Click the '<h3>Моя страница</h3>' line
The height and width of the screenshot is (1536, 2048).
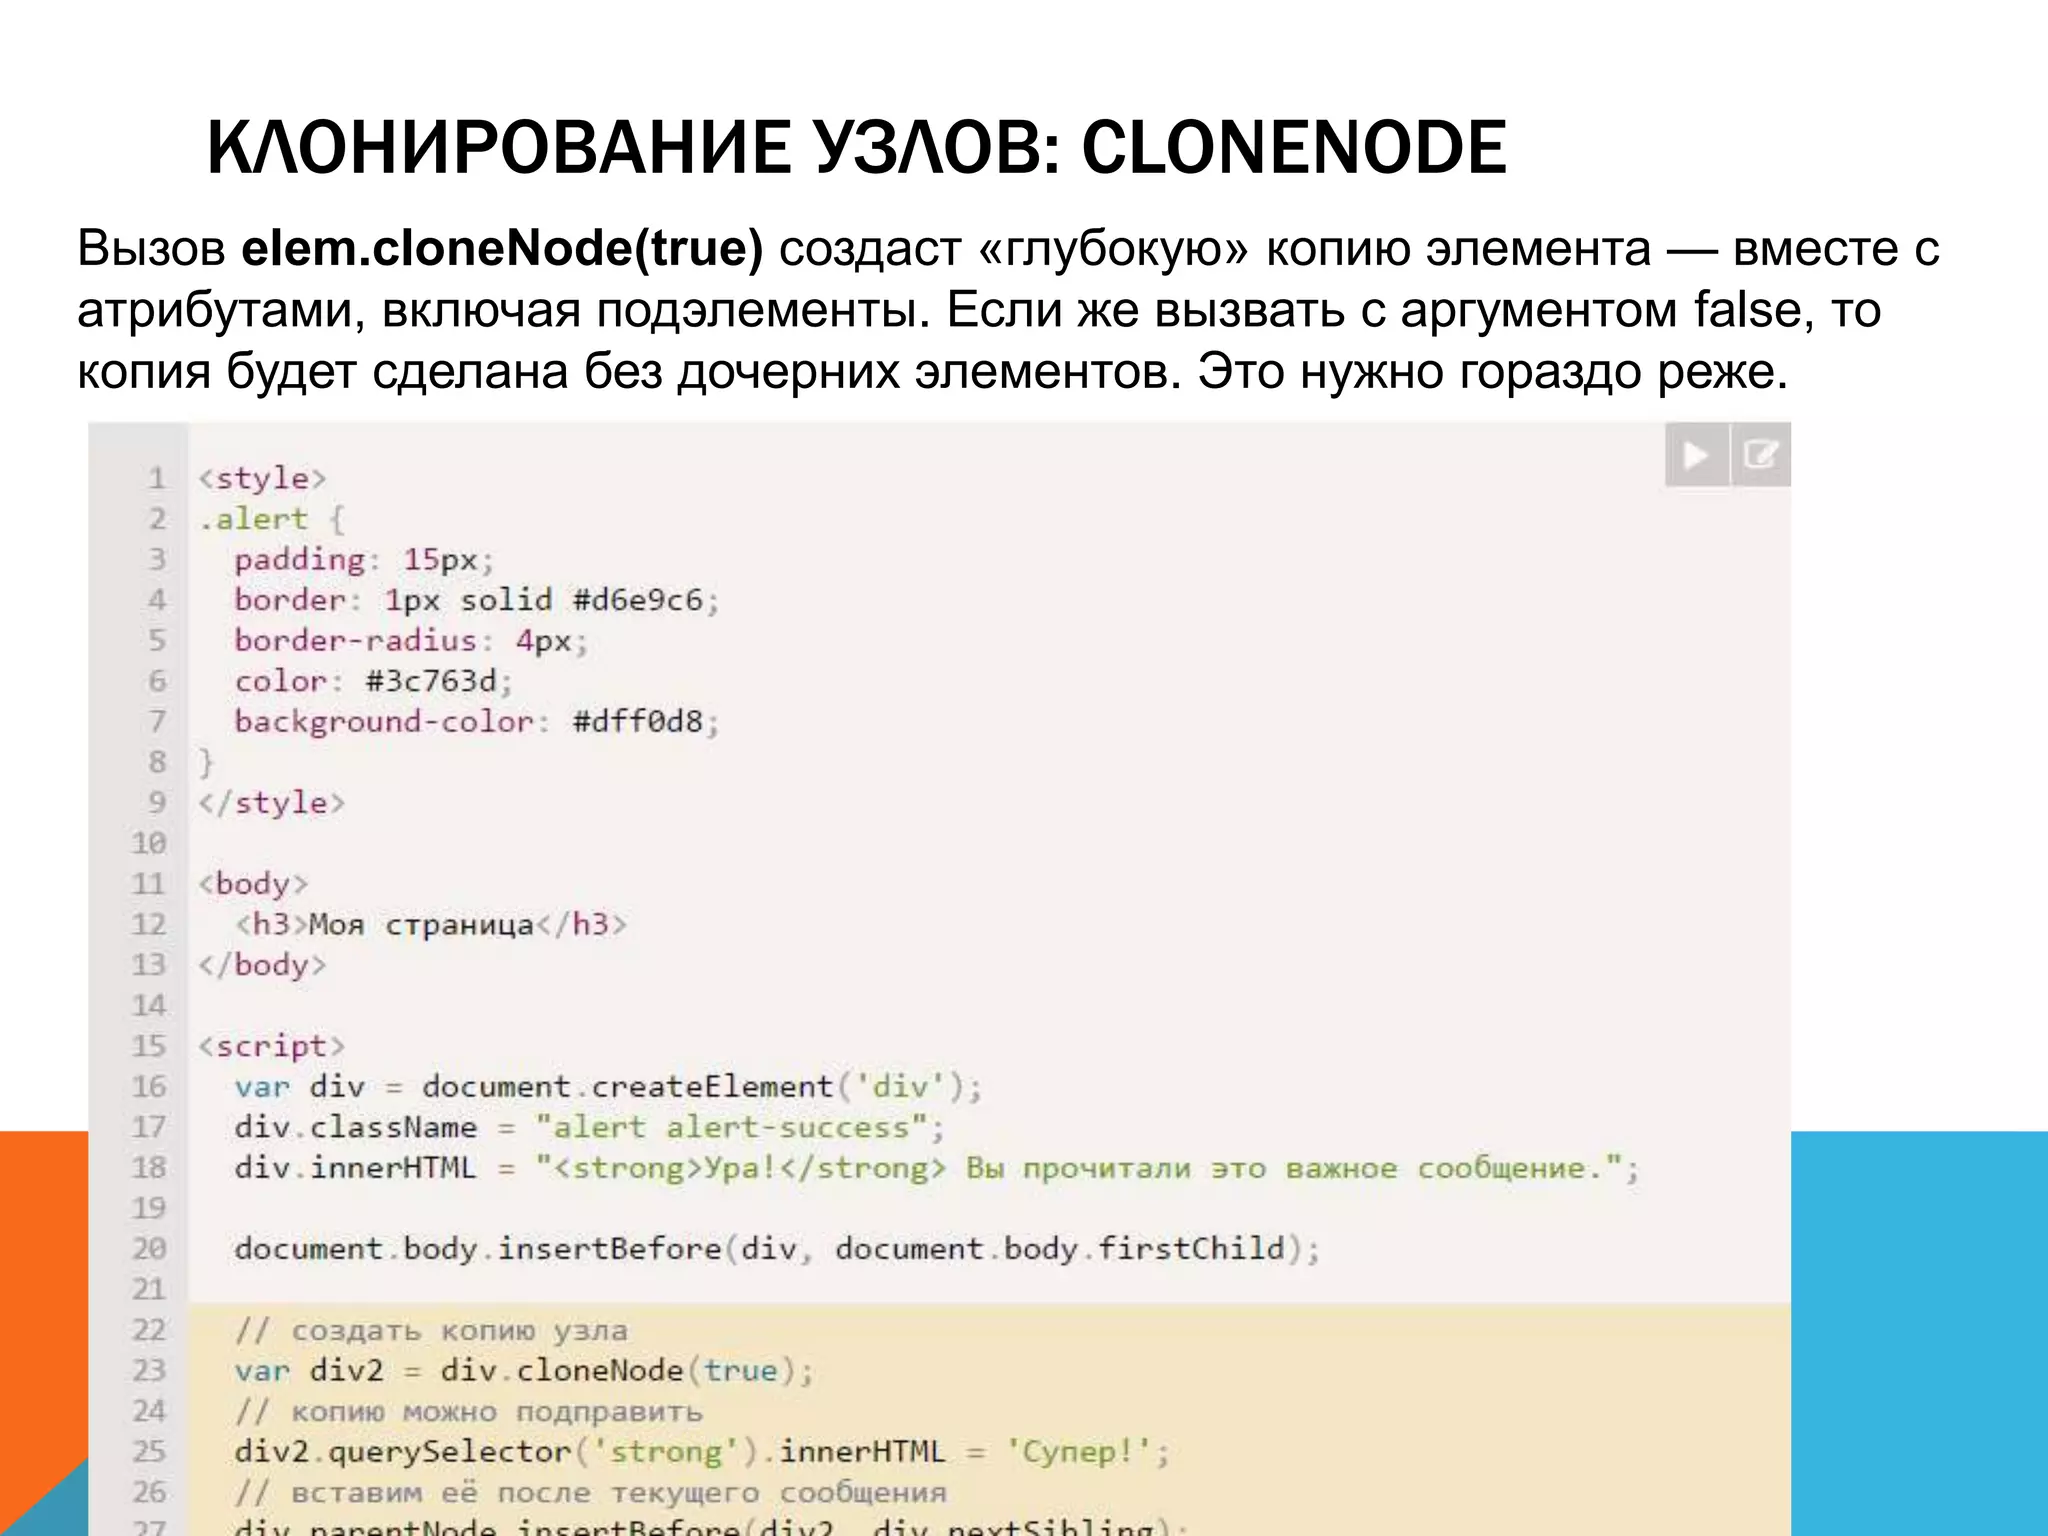tap(431, 924)
